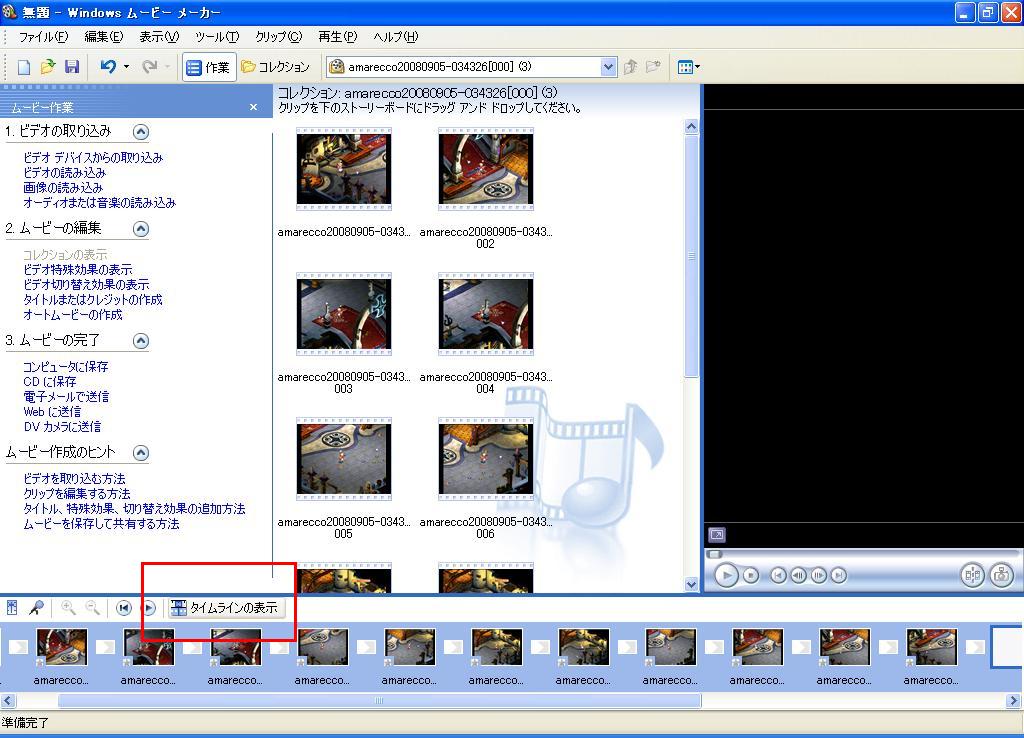Click タイトルまたはクレジットの作成 link

pos(93,299)
